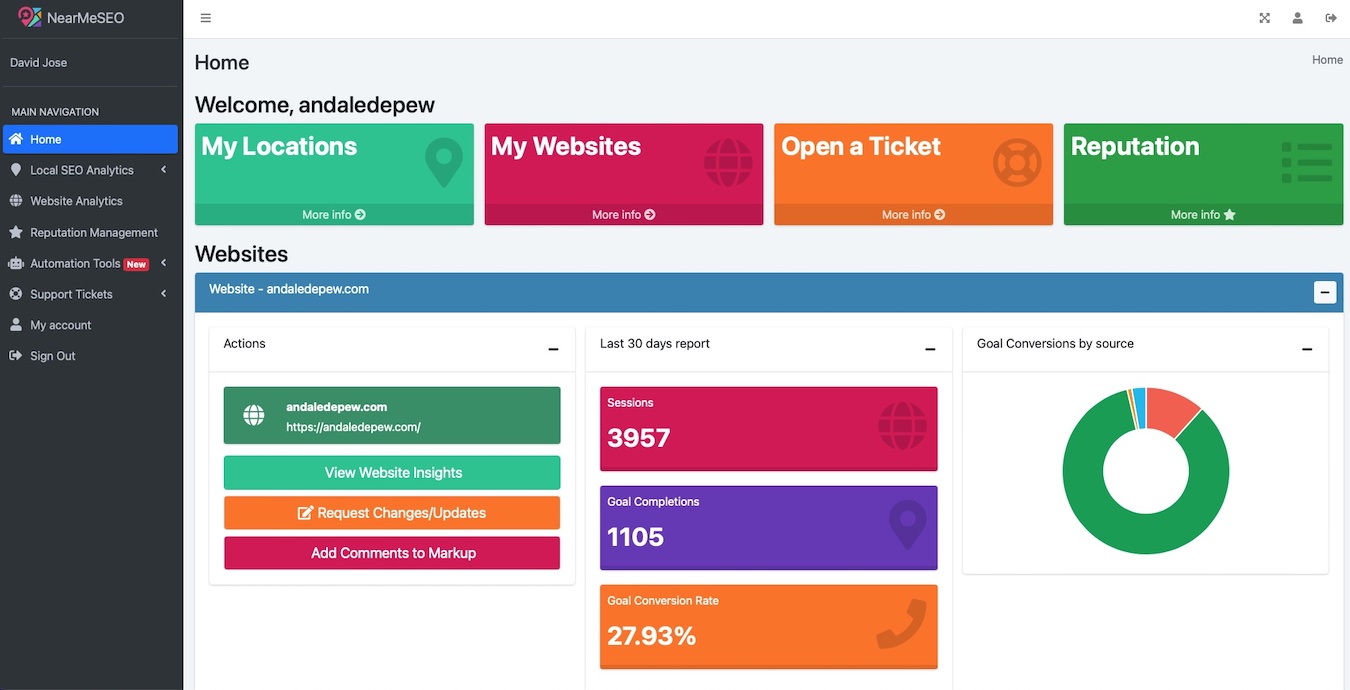Collapse the Actions card
Image resolution: width=1350 pixels, height=690 pixels.
point(553,349)
